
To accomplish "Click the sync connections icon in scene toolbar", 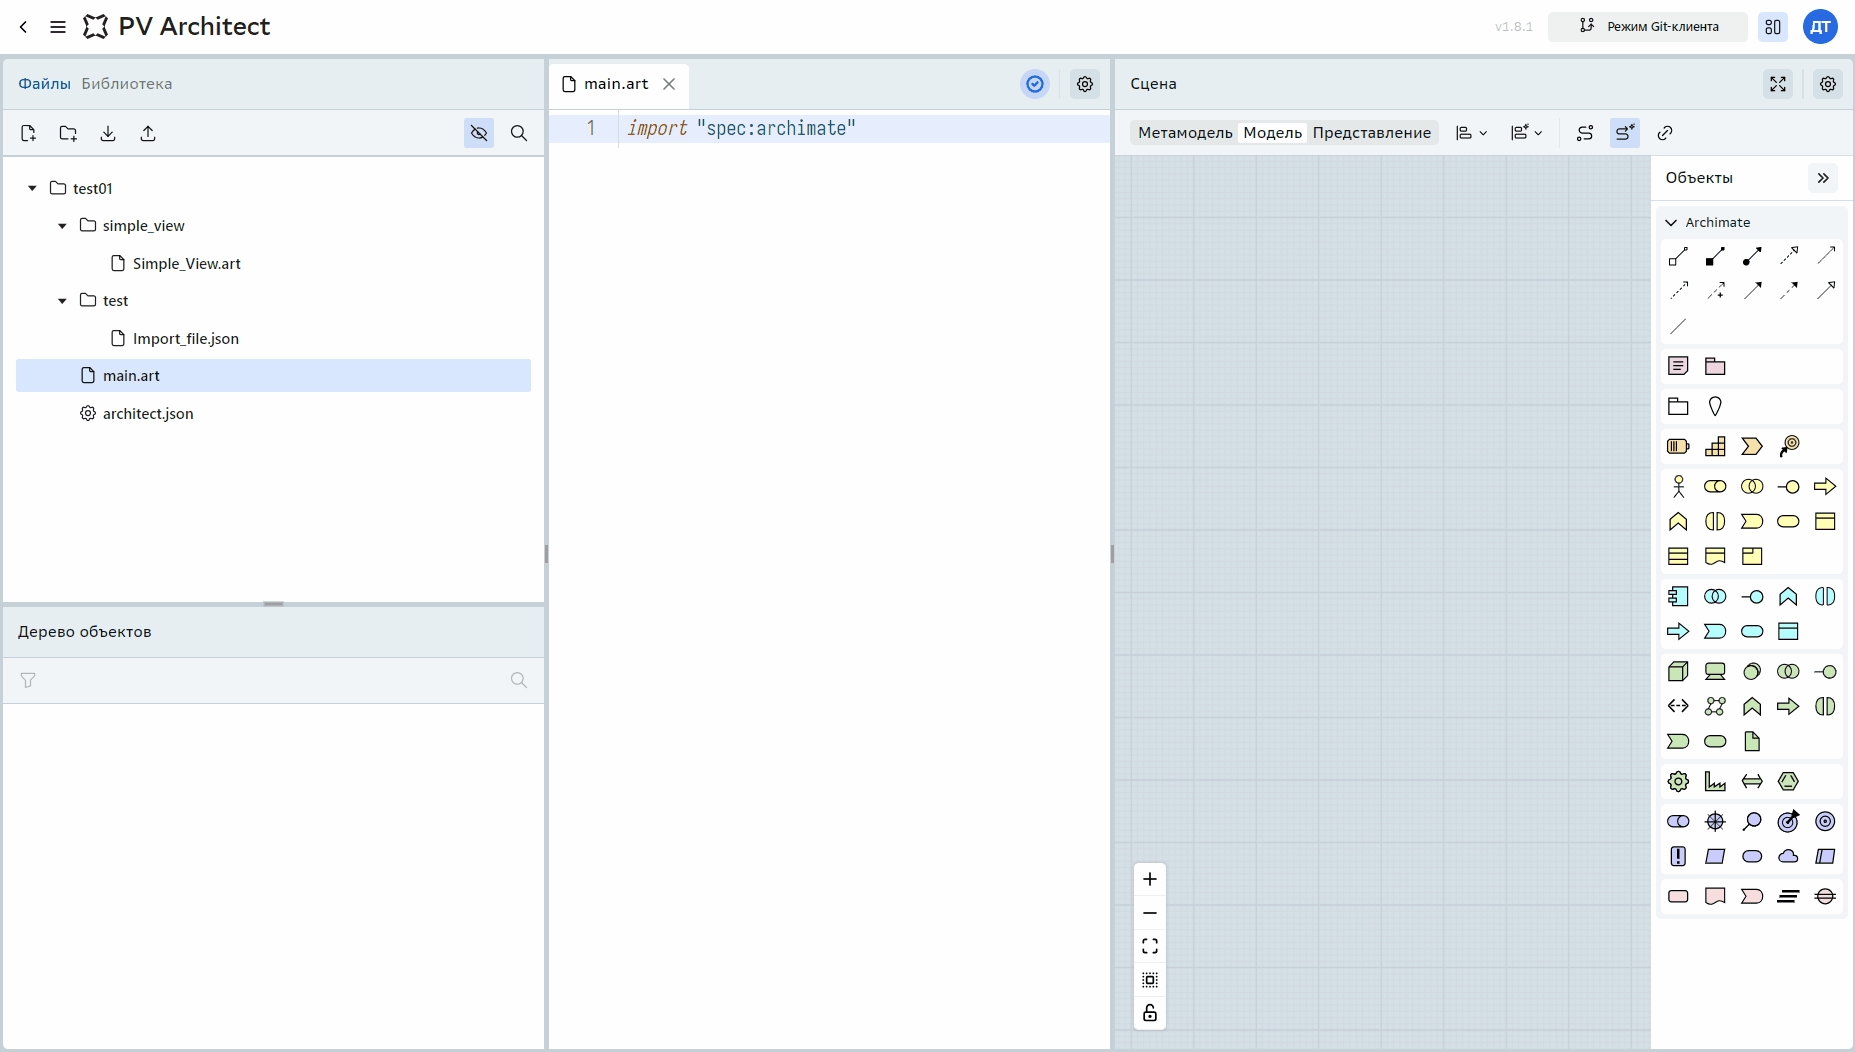I will pos(1585,133).
